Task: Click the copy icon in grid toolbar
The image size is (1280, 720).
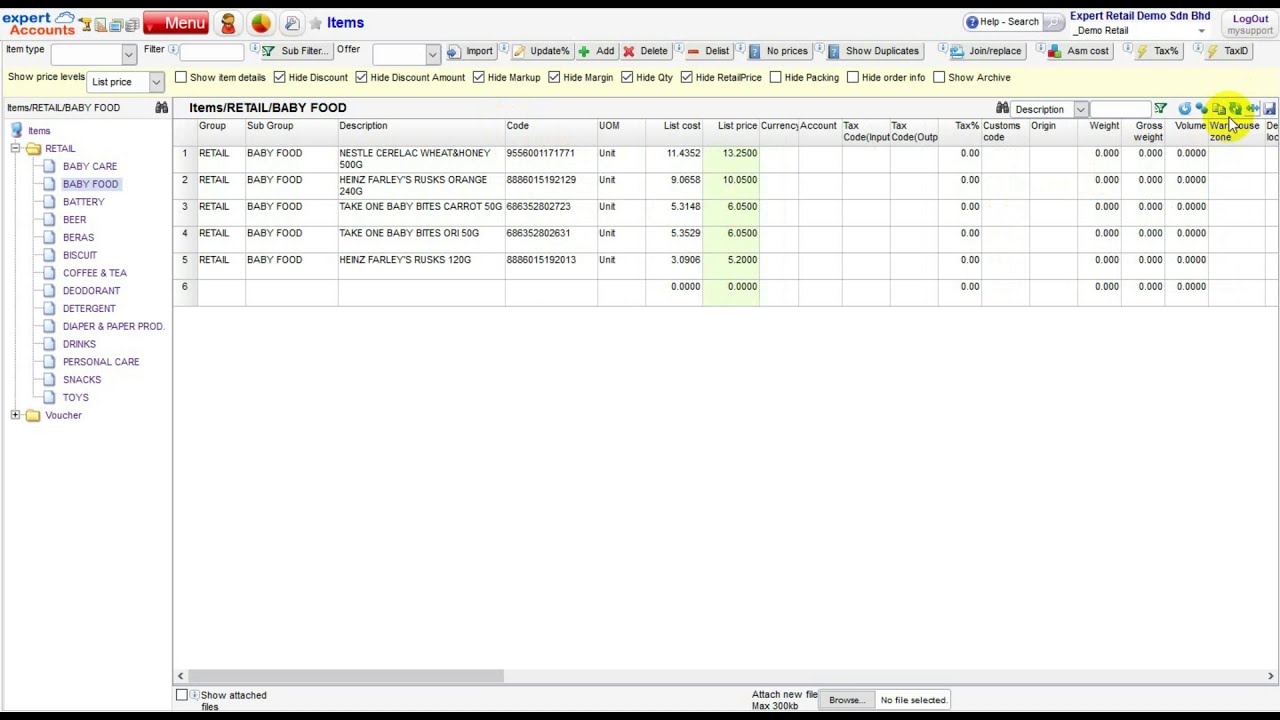Action: click(x=1219, y=108)
